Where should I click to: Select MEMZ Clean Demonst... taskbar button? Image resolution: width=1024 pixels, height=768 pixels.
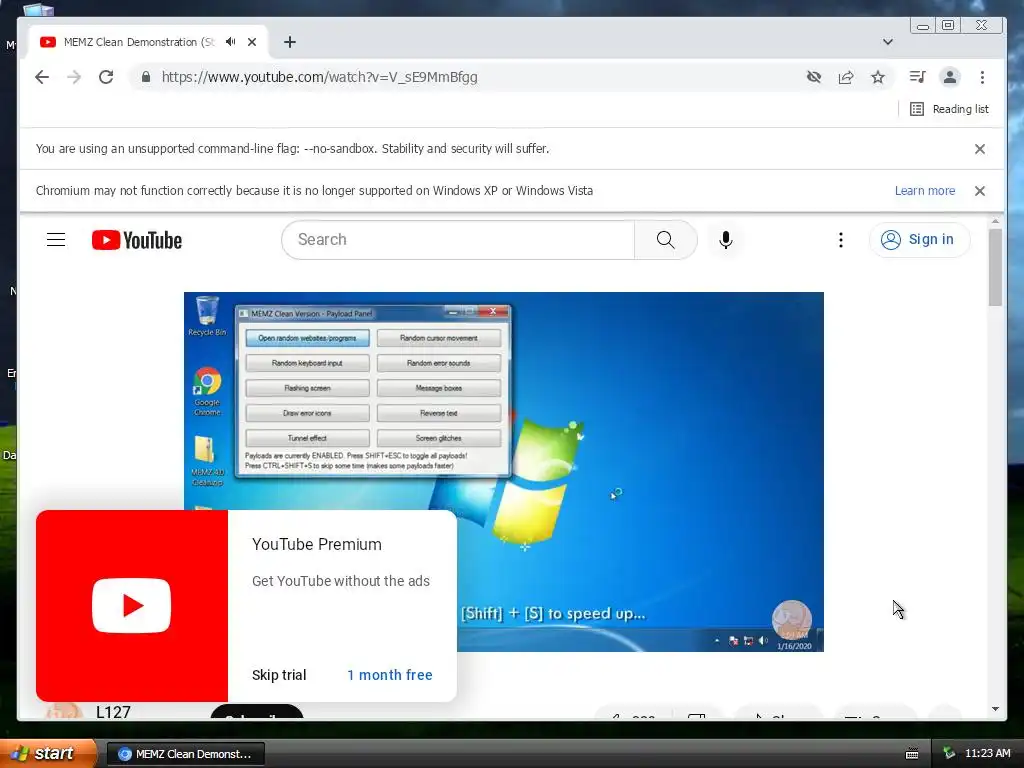185,754
